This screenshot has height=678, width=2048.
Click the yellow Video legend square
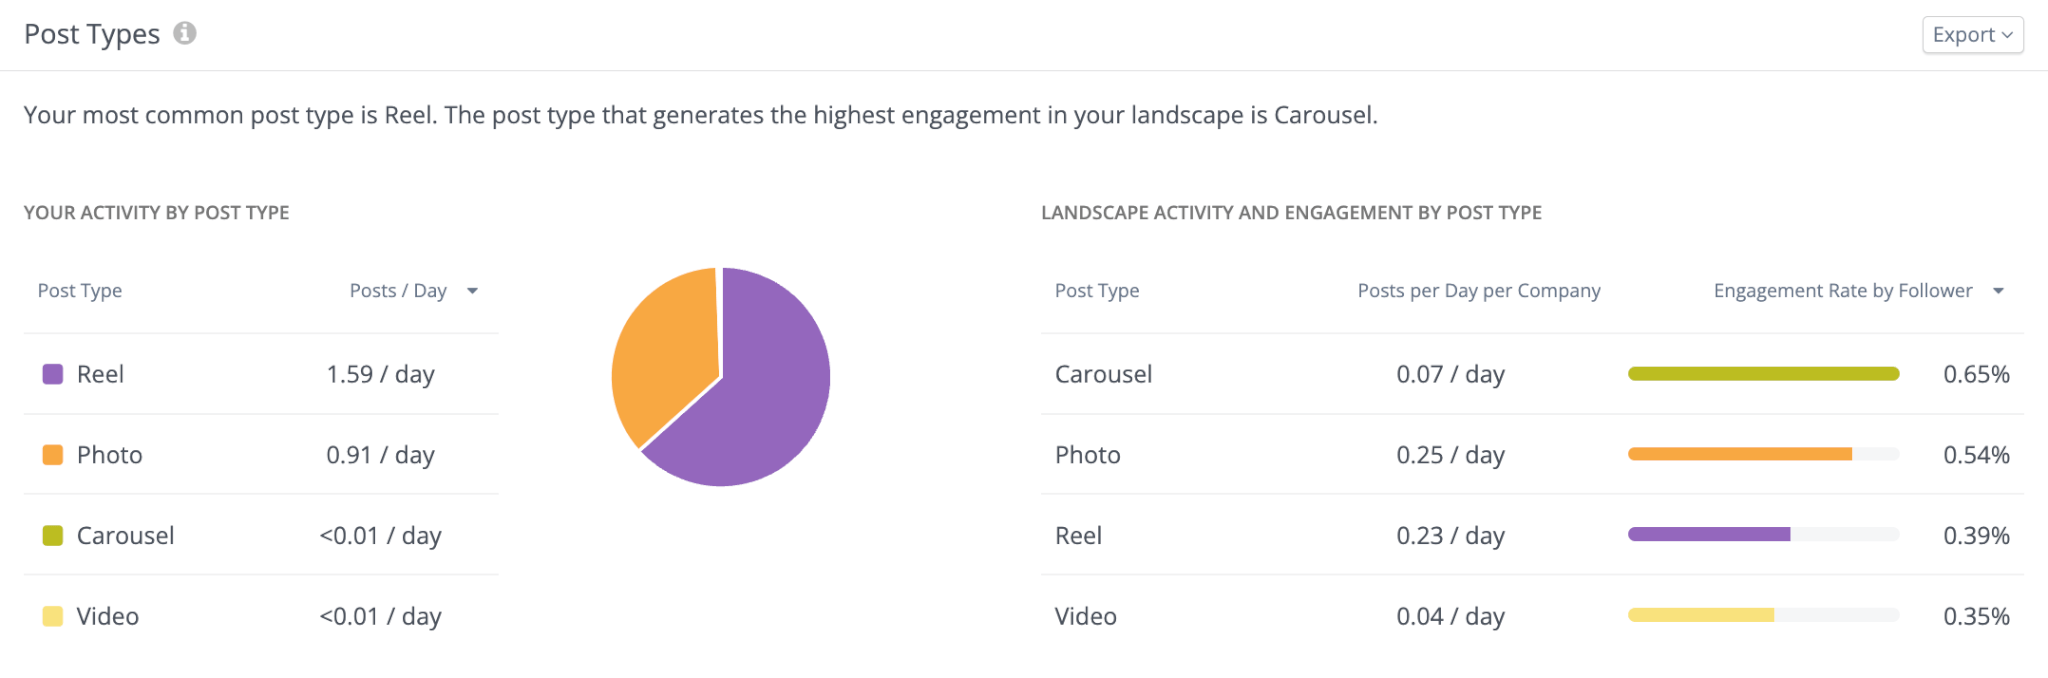pyautogui.click(x=52, y=616)
